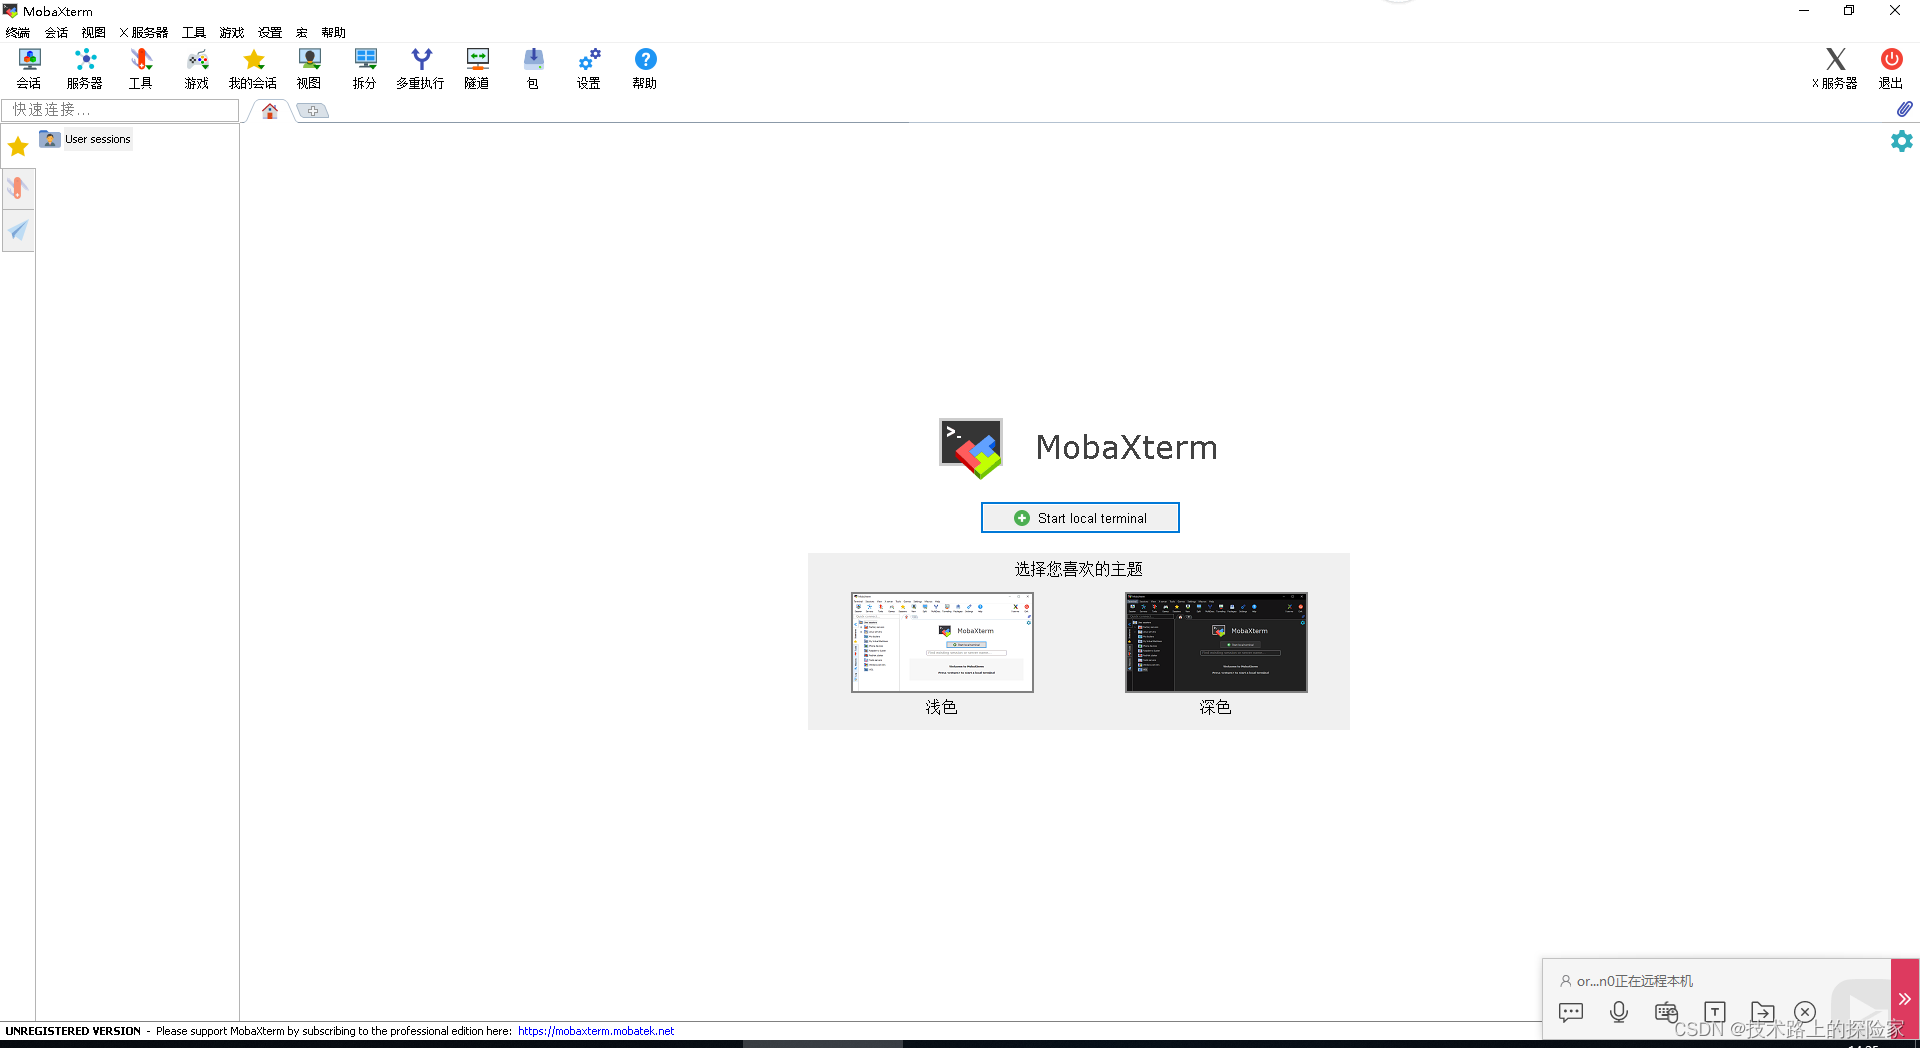
Task: Select the Tools knife sidebar tab
Action: (x=18, y=188)
